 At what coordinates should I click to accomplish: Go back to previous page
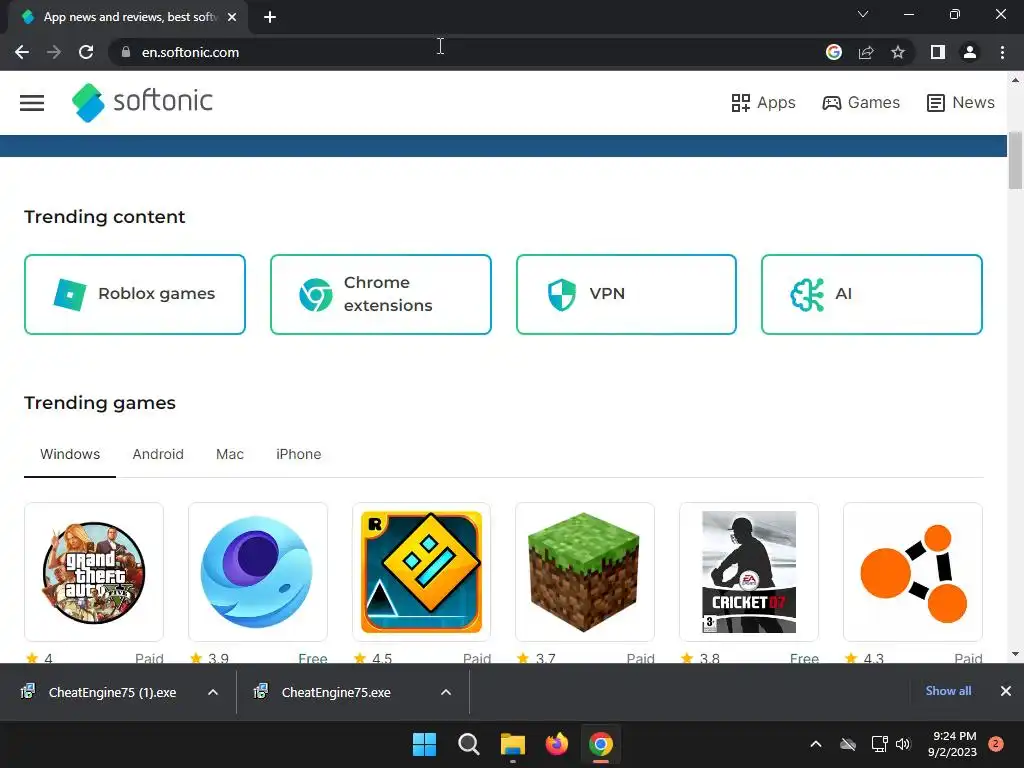(x=22, y=52)
